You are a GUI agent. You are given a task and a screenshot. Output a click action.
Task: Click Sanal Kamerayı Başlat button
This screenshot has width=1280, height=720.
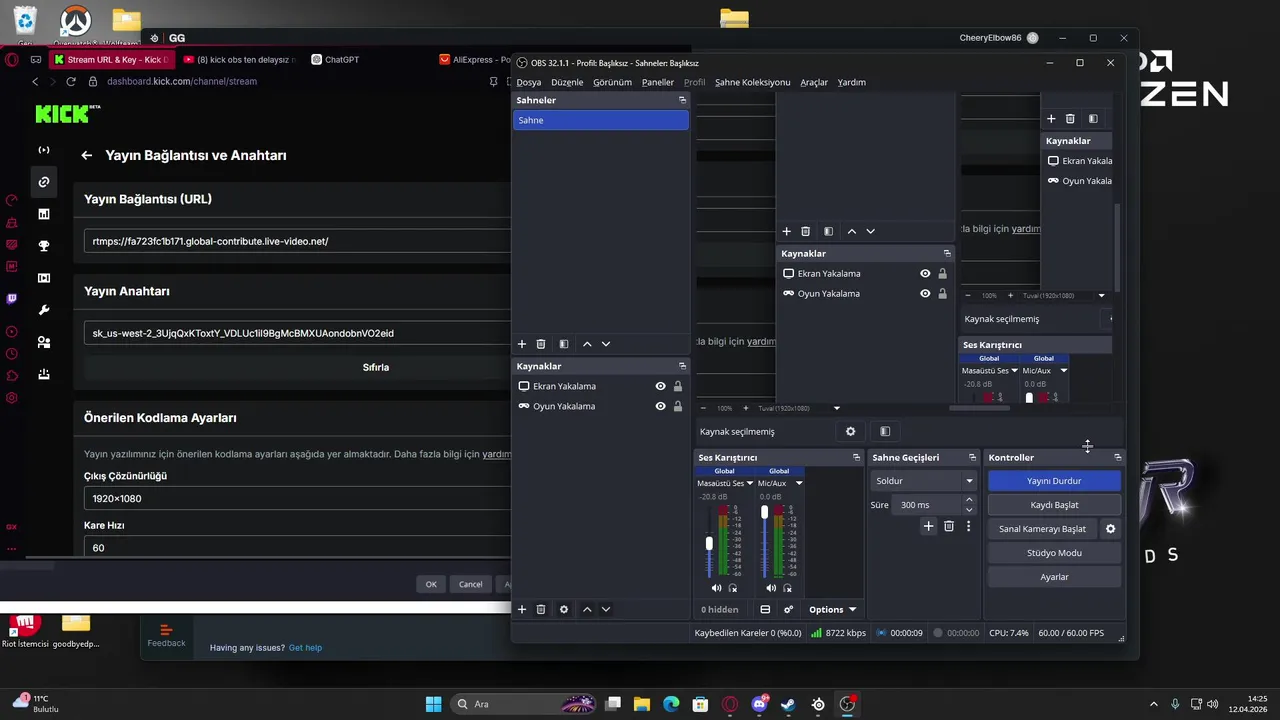[1042, 529]
